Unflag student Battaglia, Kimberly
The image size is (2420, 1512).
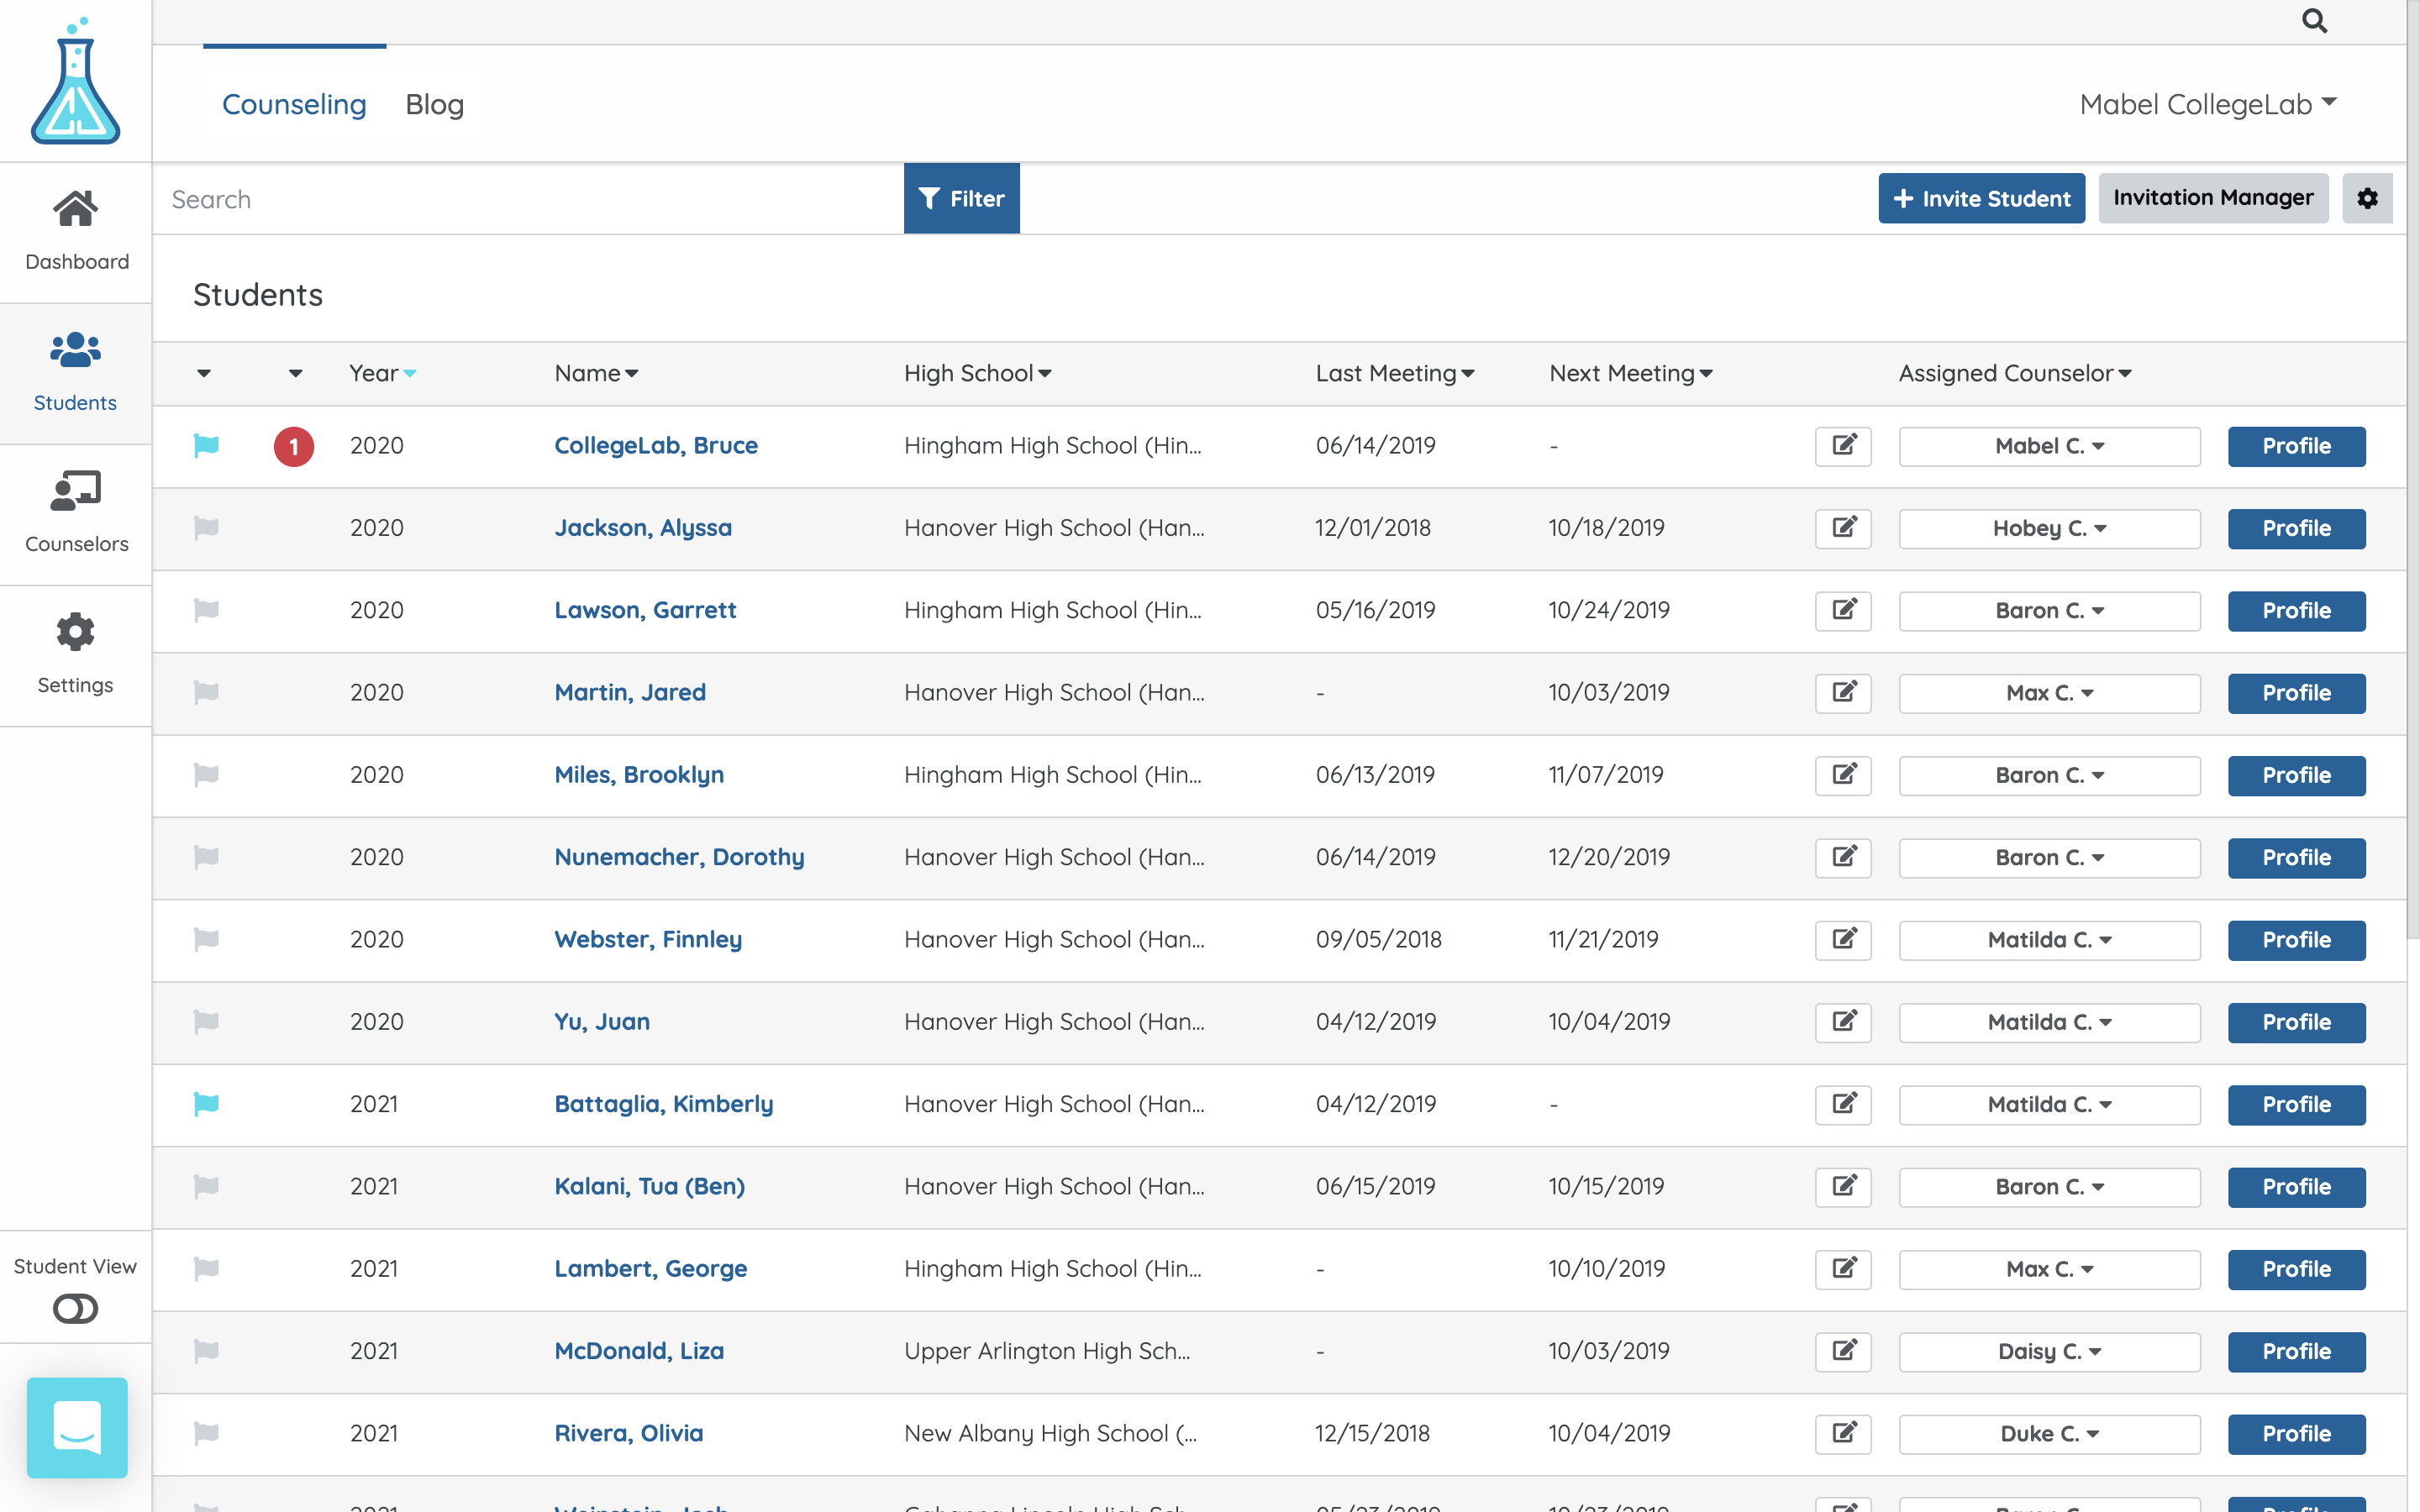pyautogui.click(x=206, y=1103)
